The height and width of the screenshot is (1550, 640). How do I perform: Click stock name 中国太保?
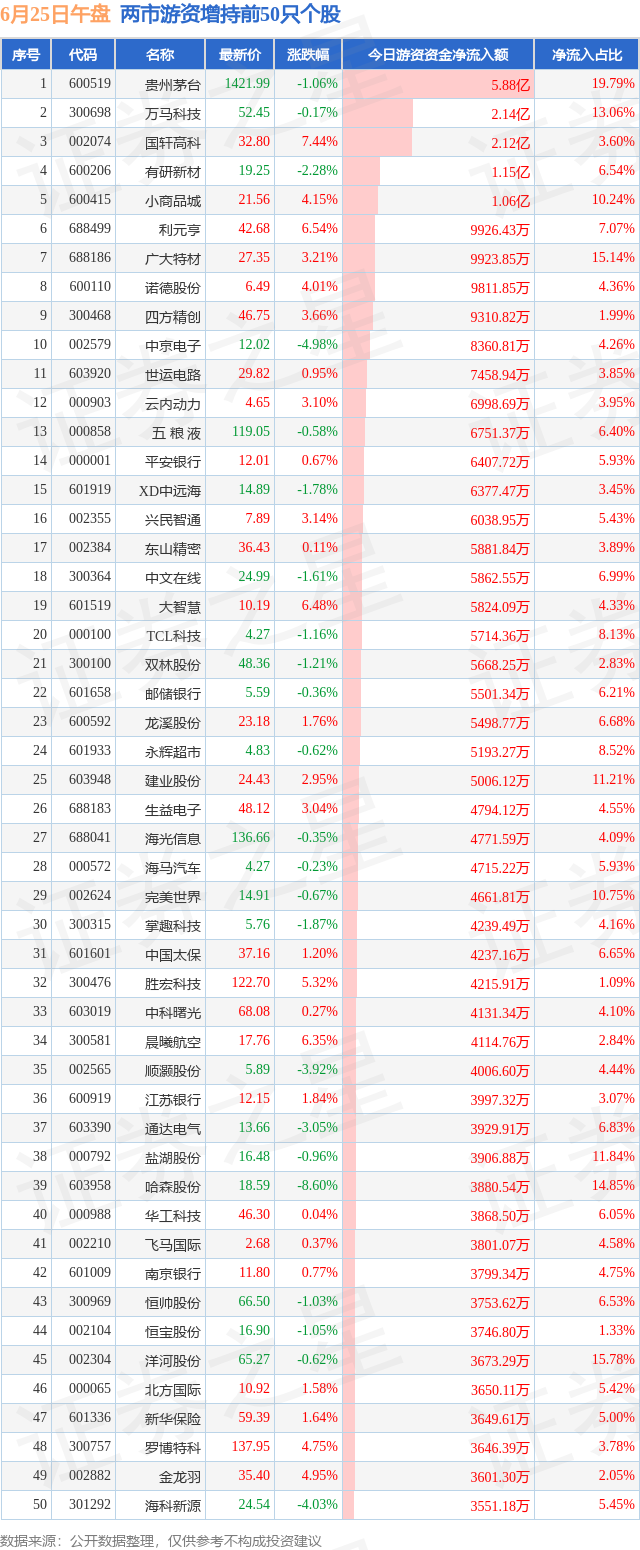coord(173,954)
